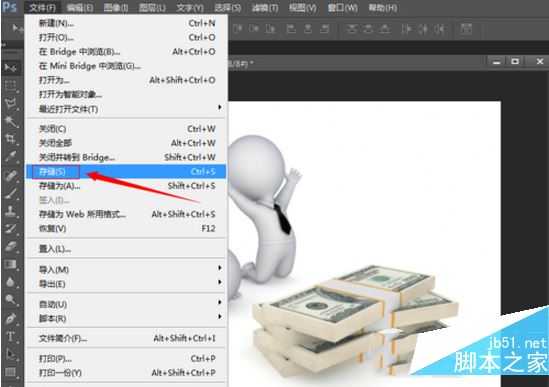Choose 在 Bridge 中浏览(B)...
The width and height of the screenshot is (549, 387).
point(126,52)
